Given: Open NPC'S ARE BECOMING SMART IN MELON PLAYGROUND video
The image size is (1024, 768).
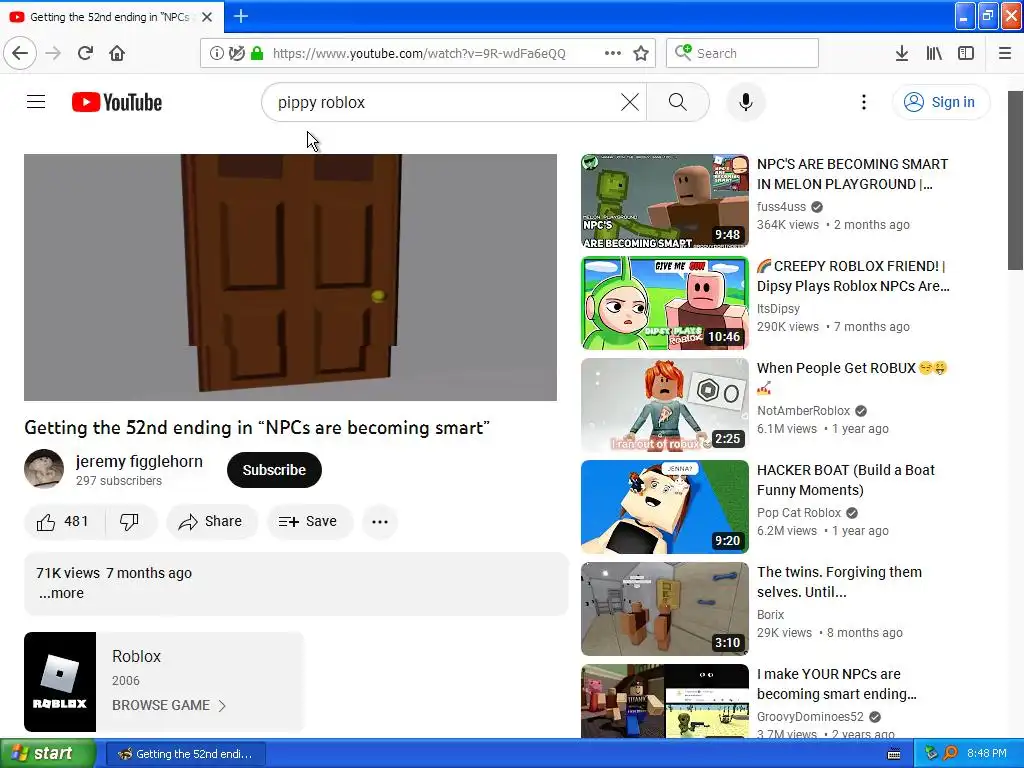Looking at the screenshot, I should tap(852, 174).
